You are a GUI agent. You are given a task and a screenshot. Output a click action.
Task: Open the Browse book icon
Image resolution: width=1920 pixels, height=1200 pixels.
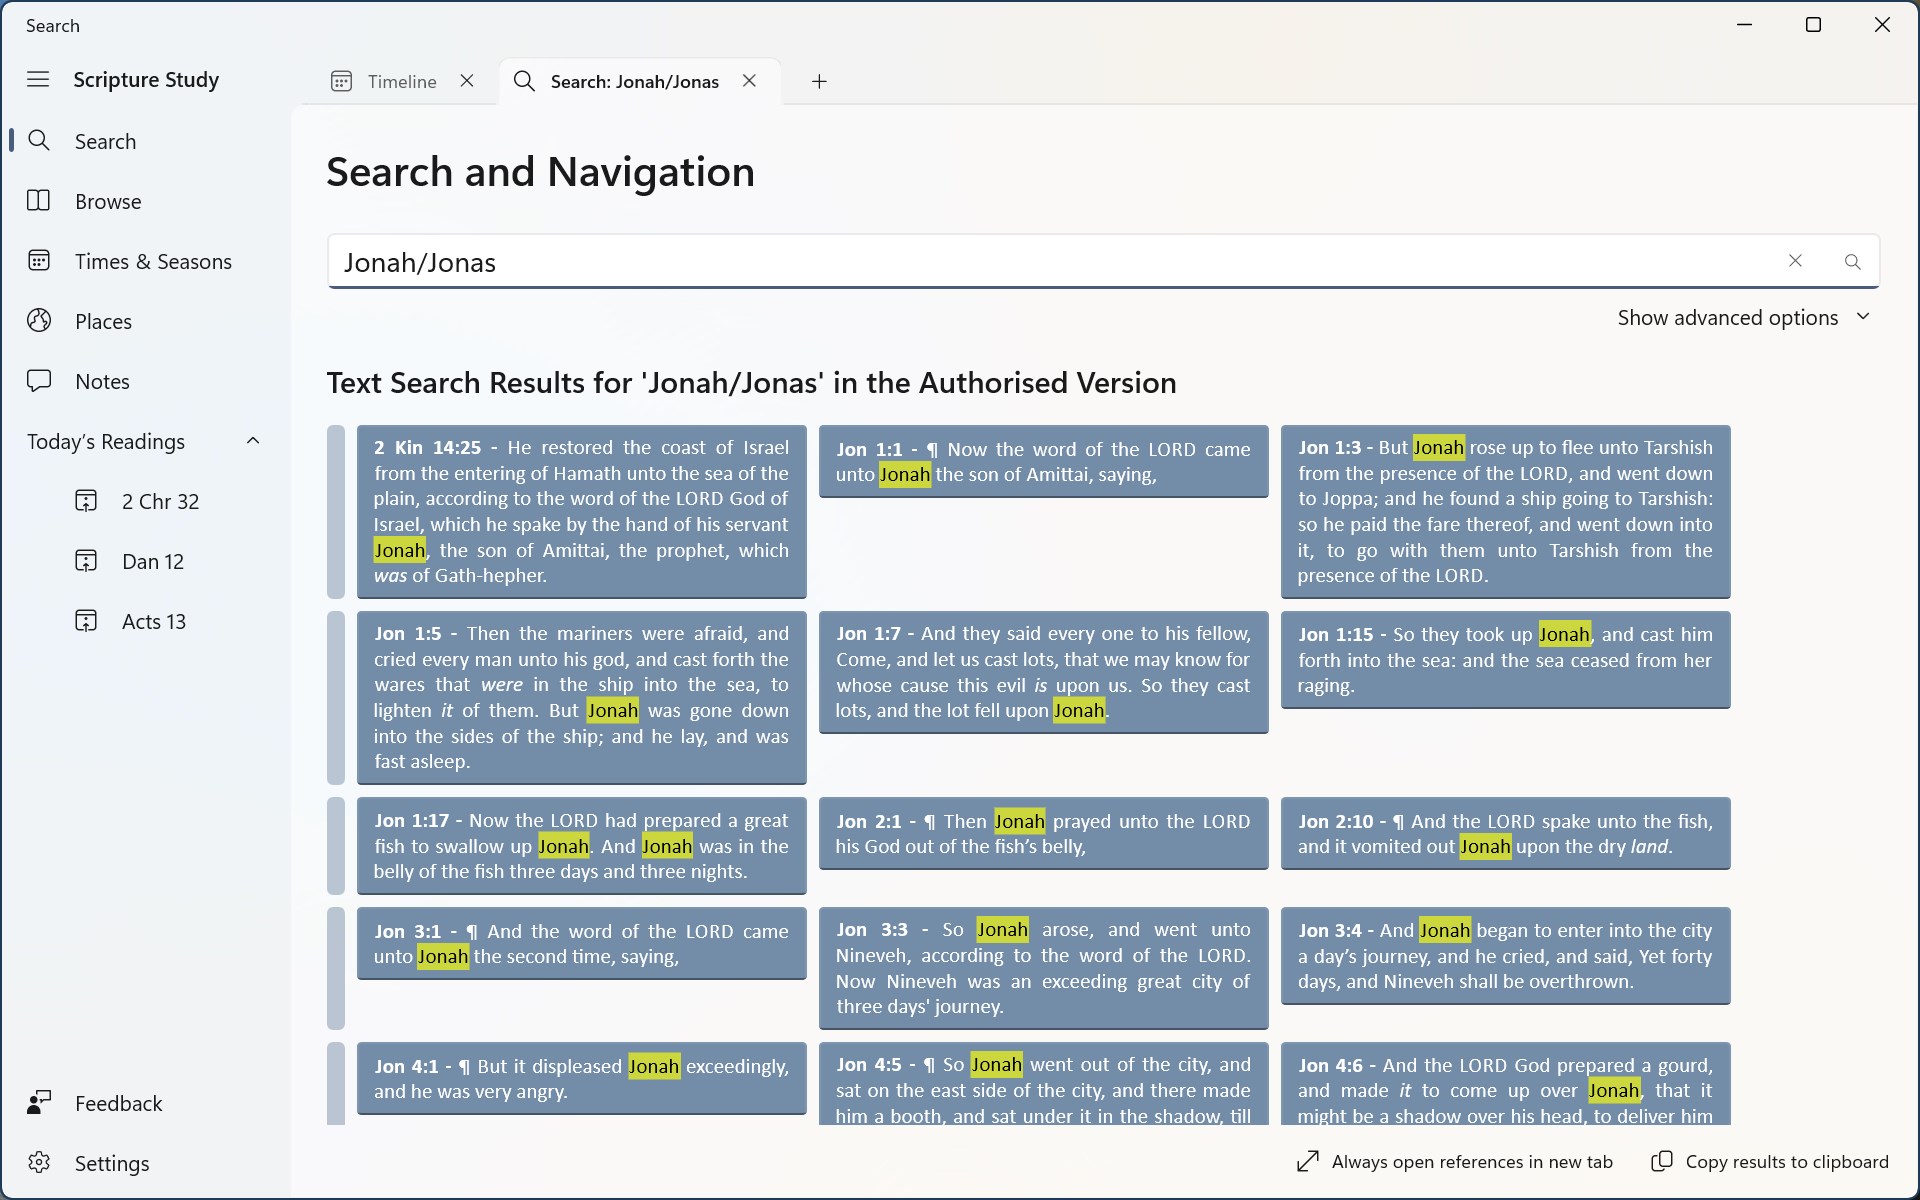point(39,201)
